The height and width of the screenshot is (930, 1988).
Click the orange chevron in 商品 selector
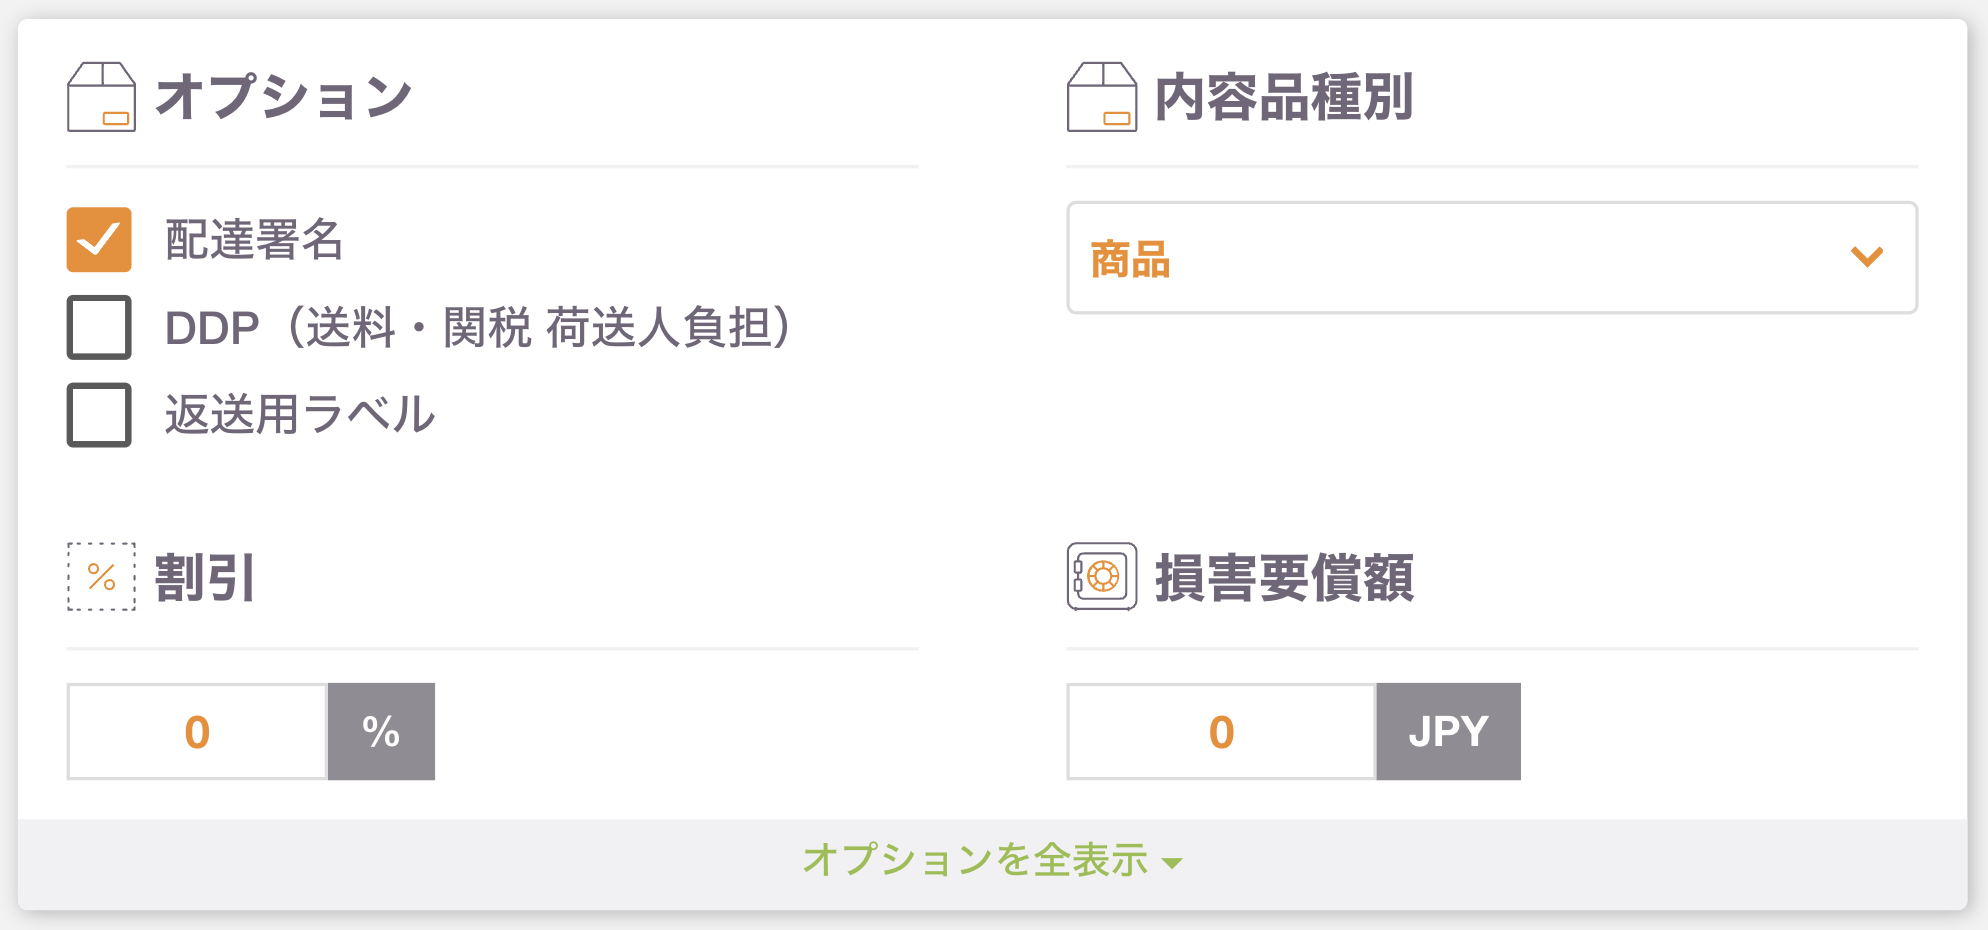point(1867,258)
